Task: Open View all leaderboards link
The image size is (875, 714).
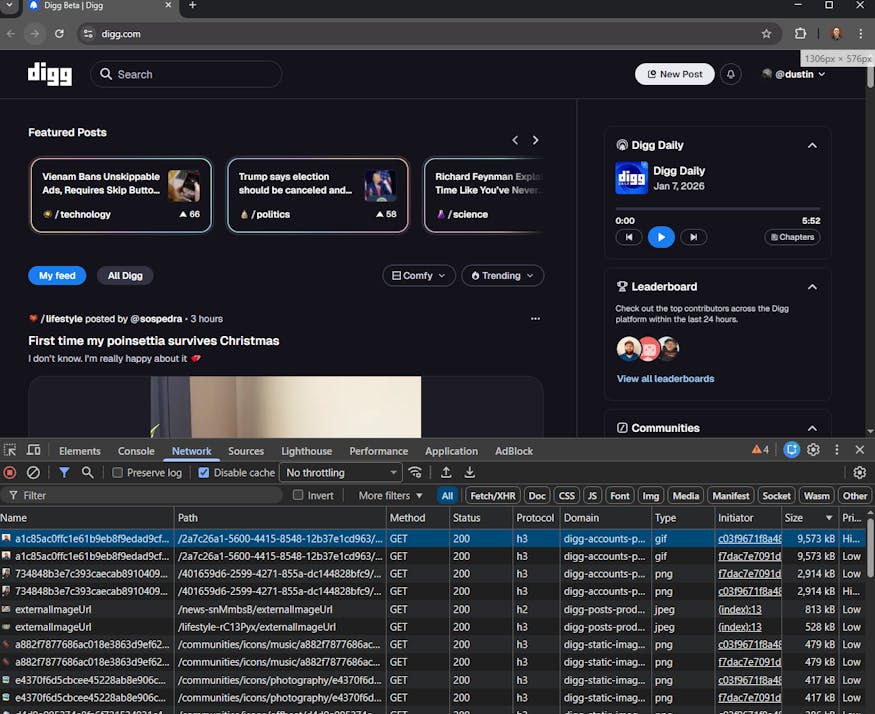Action: coord(665,379)
